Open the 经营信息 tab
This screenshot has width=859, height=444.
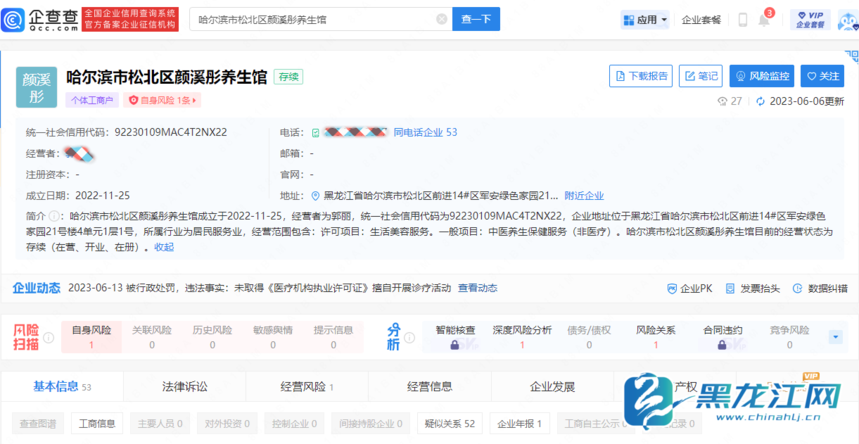(429, 386)
